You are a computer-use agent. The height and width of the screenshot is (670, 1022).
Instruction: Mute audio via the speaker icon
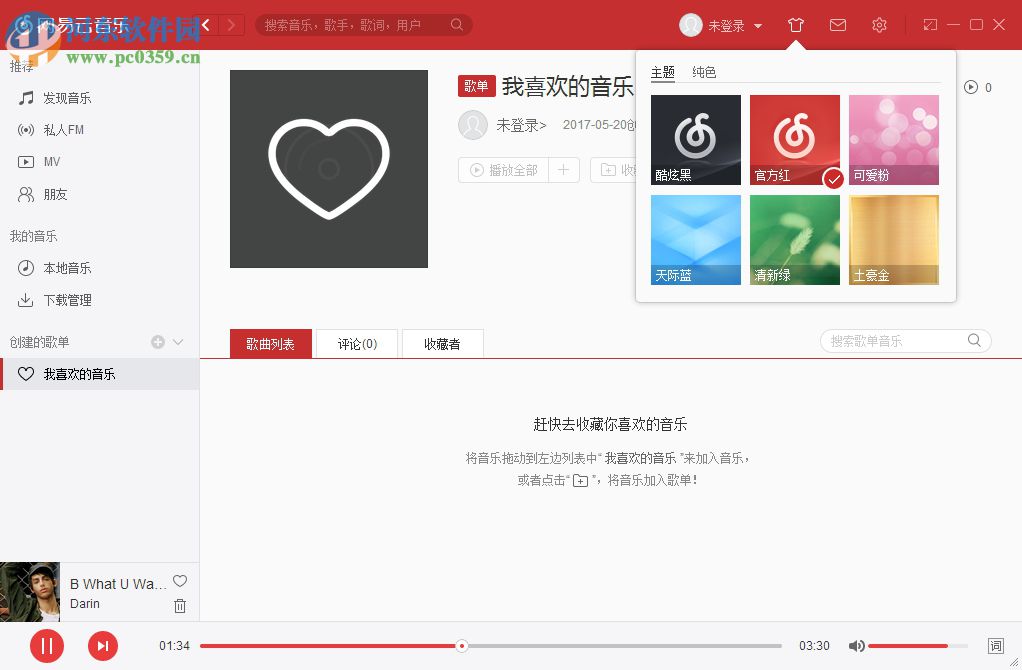tap(857, 646)
